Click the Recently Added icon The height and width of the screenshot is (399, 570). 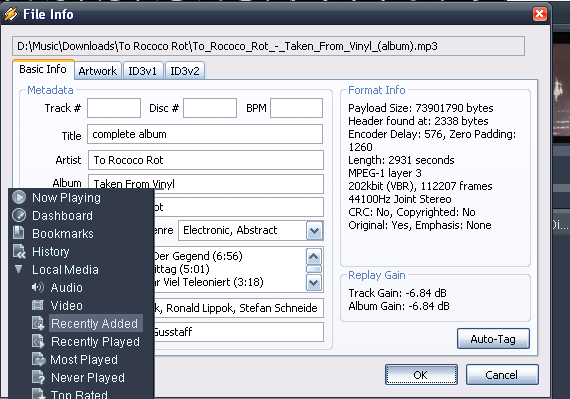point(38,323)
